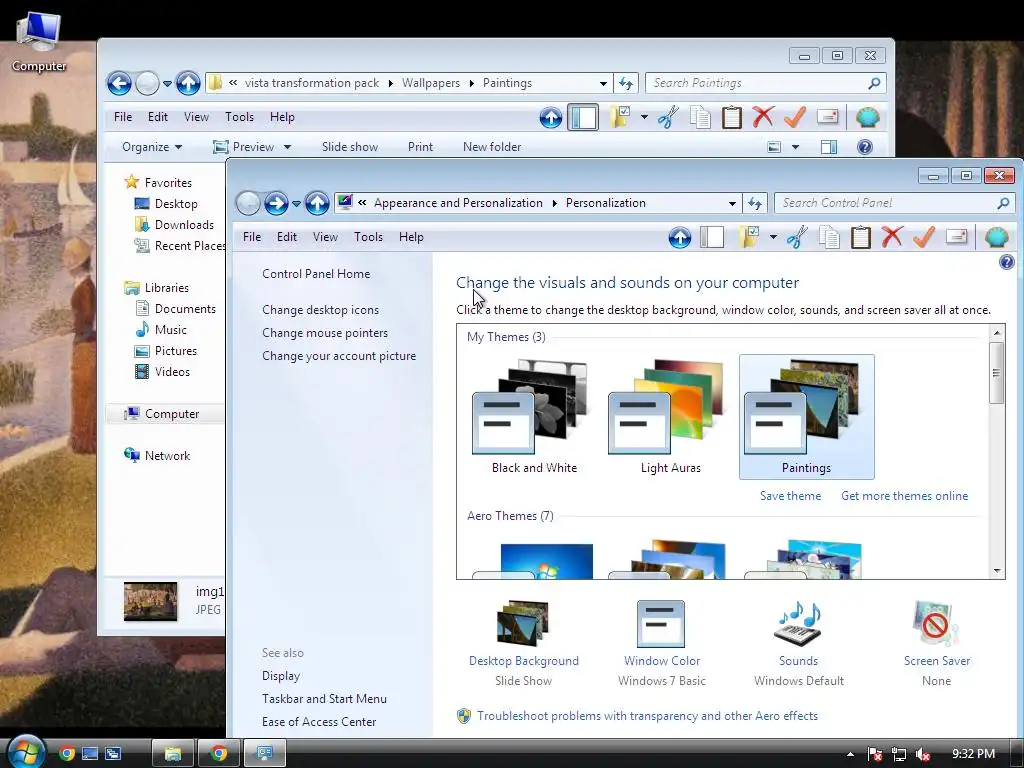Click Forward button in Personalization window
1024x768 pixels.
coord(276,203)
